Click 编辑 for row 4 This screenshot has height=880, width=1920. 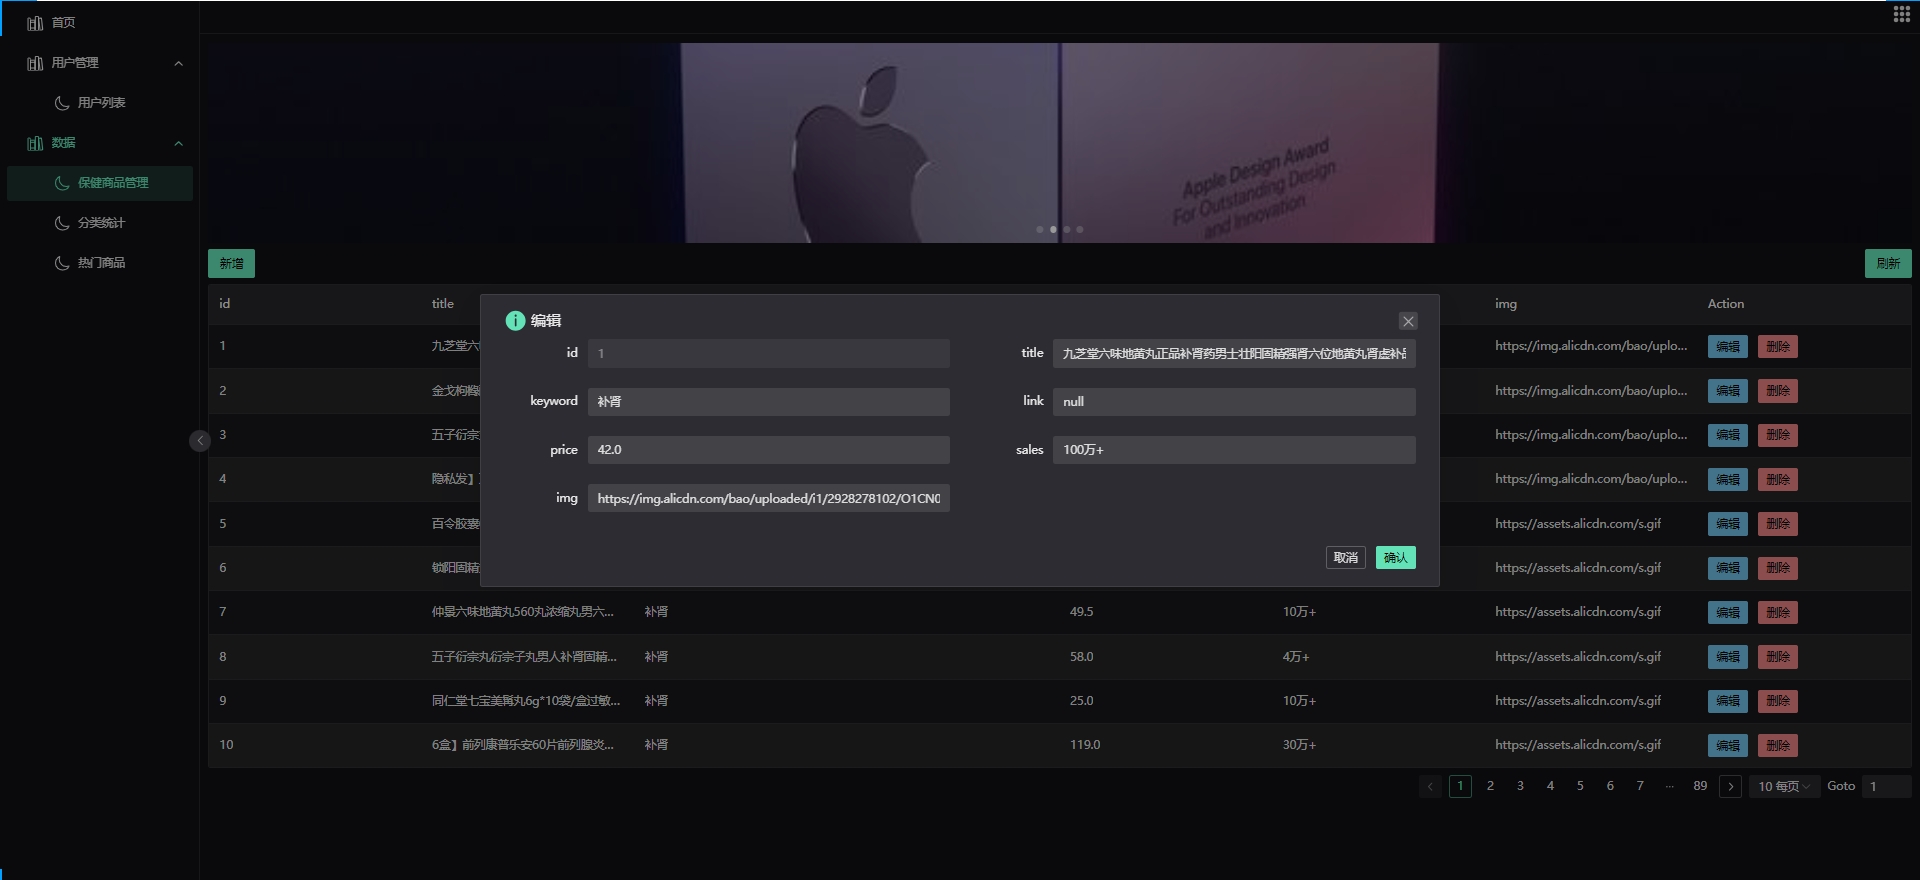coord(1727,480)
